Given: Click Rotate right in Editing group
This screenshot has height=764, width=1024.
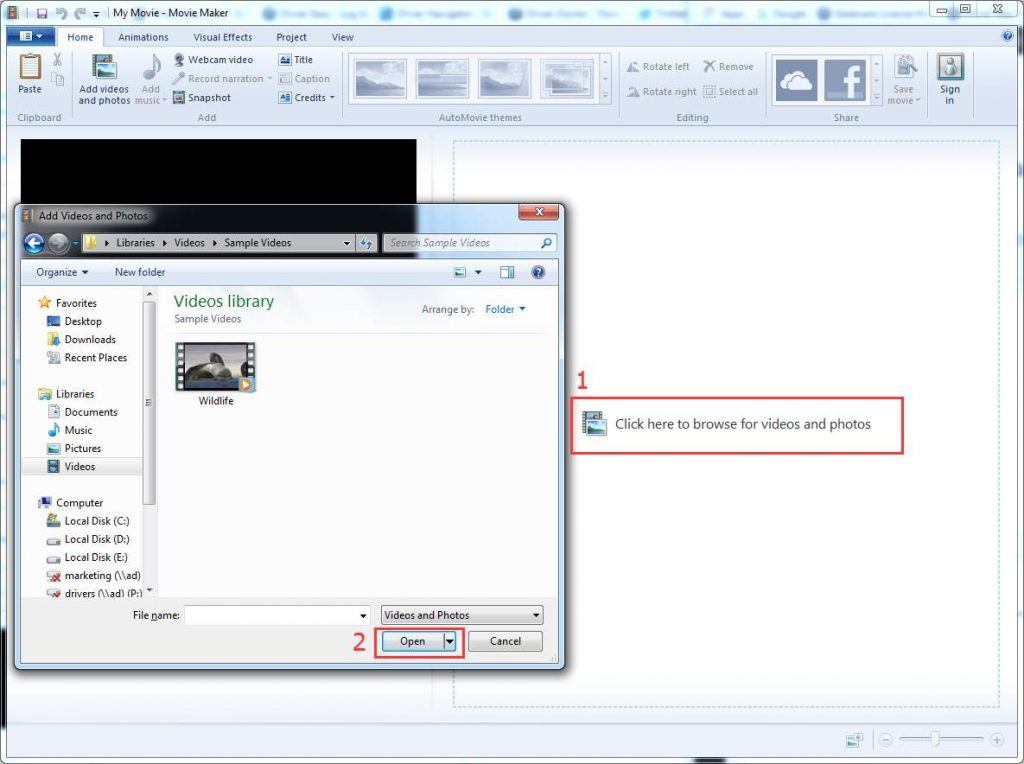Looking at the screenshot, I should point(661,91).
